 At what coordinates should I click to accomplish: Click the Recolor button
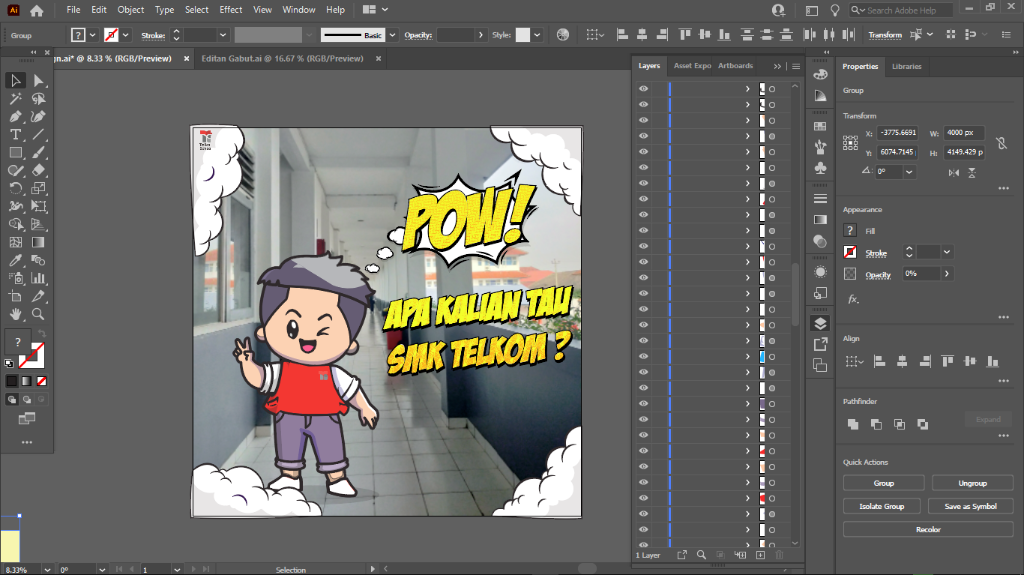(x=928, y=529)
